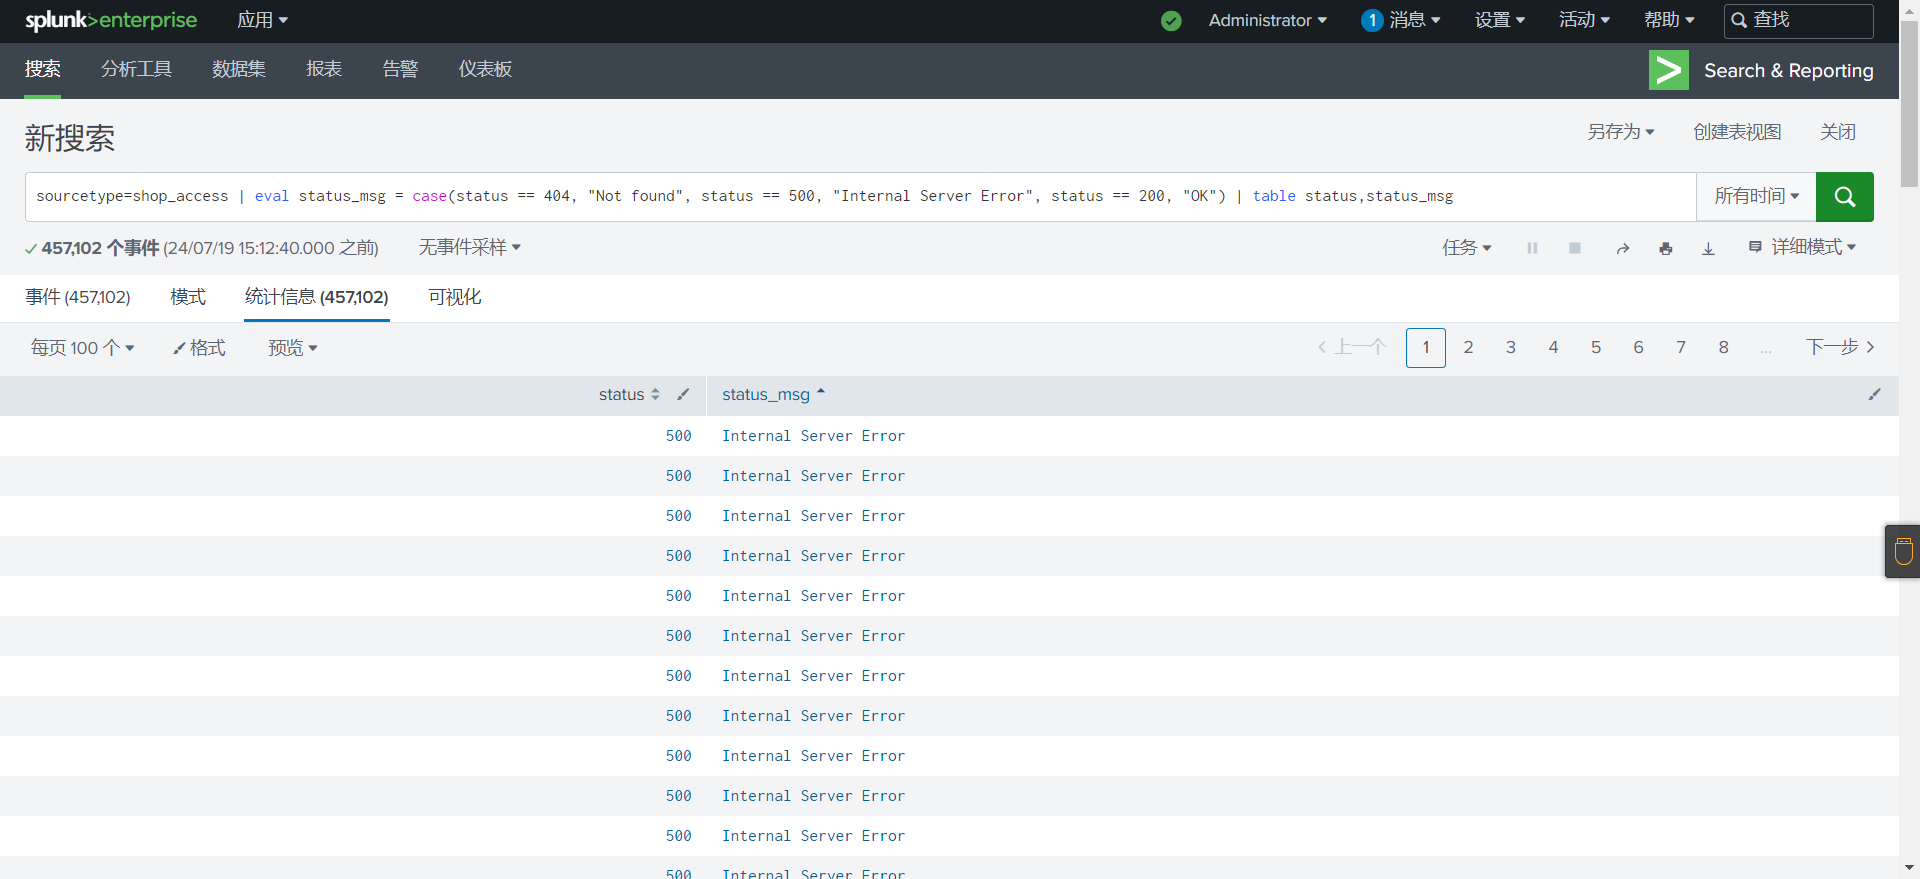Switch to the 可视化 tab
This screenshot has height=879, width=1920.
tap(454, 297)
